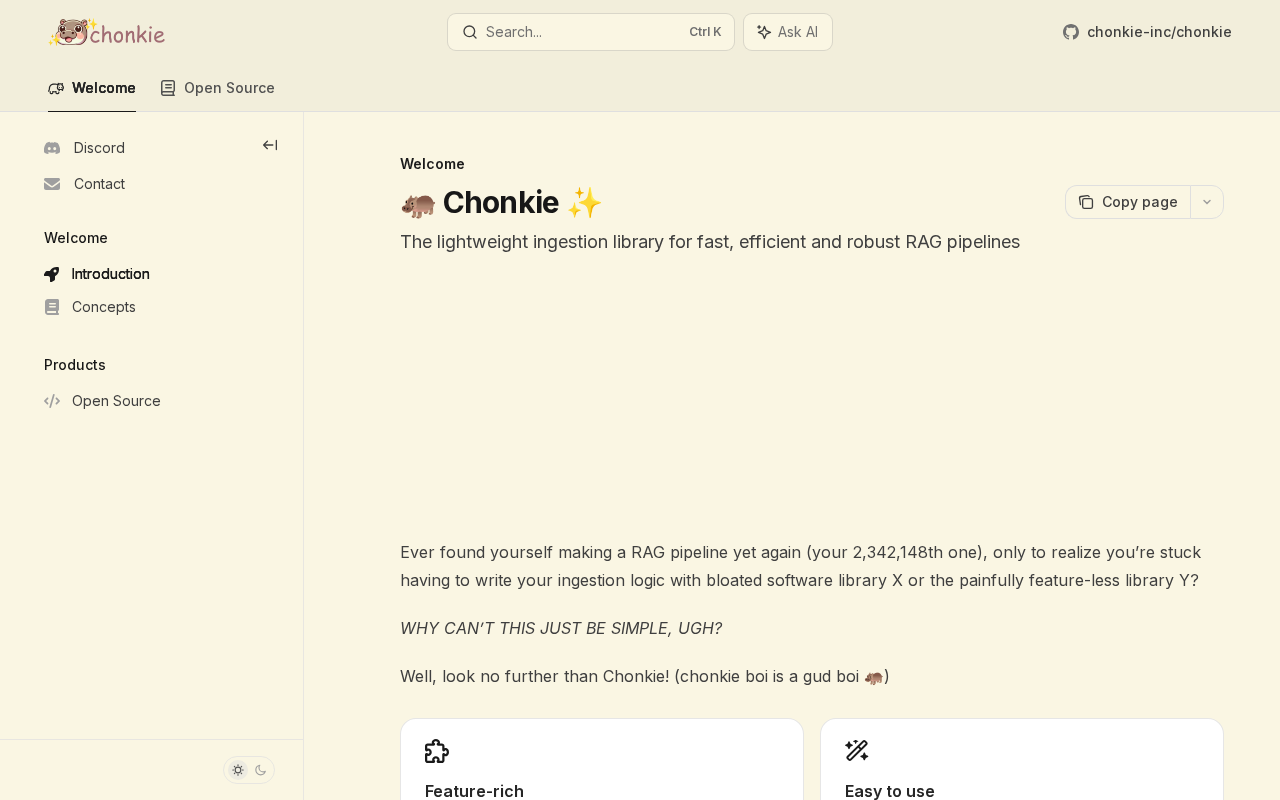Click the Contact envelope icon
The image size is (1280, 800).
52,184
